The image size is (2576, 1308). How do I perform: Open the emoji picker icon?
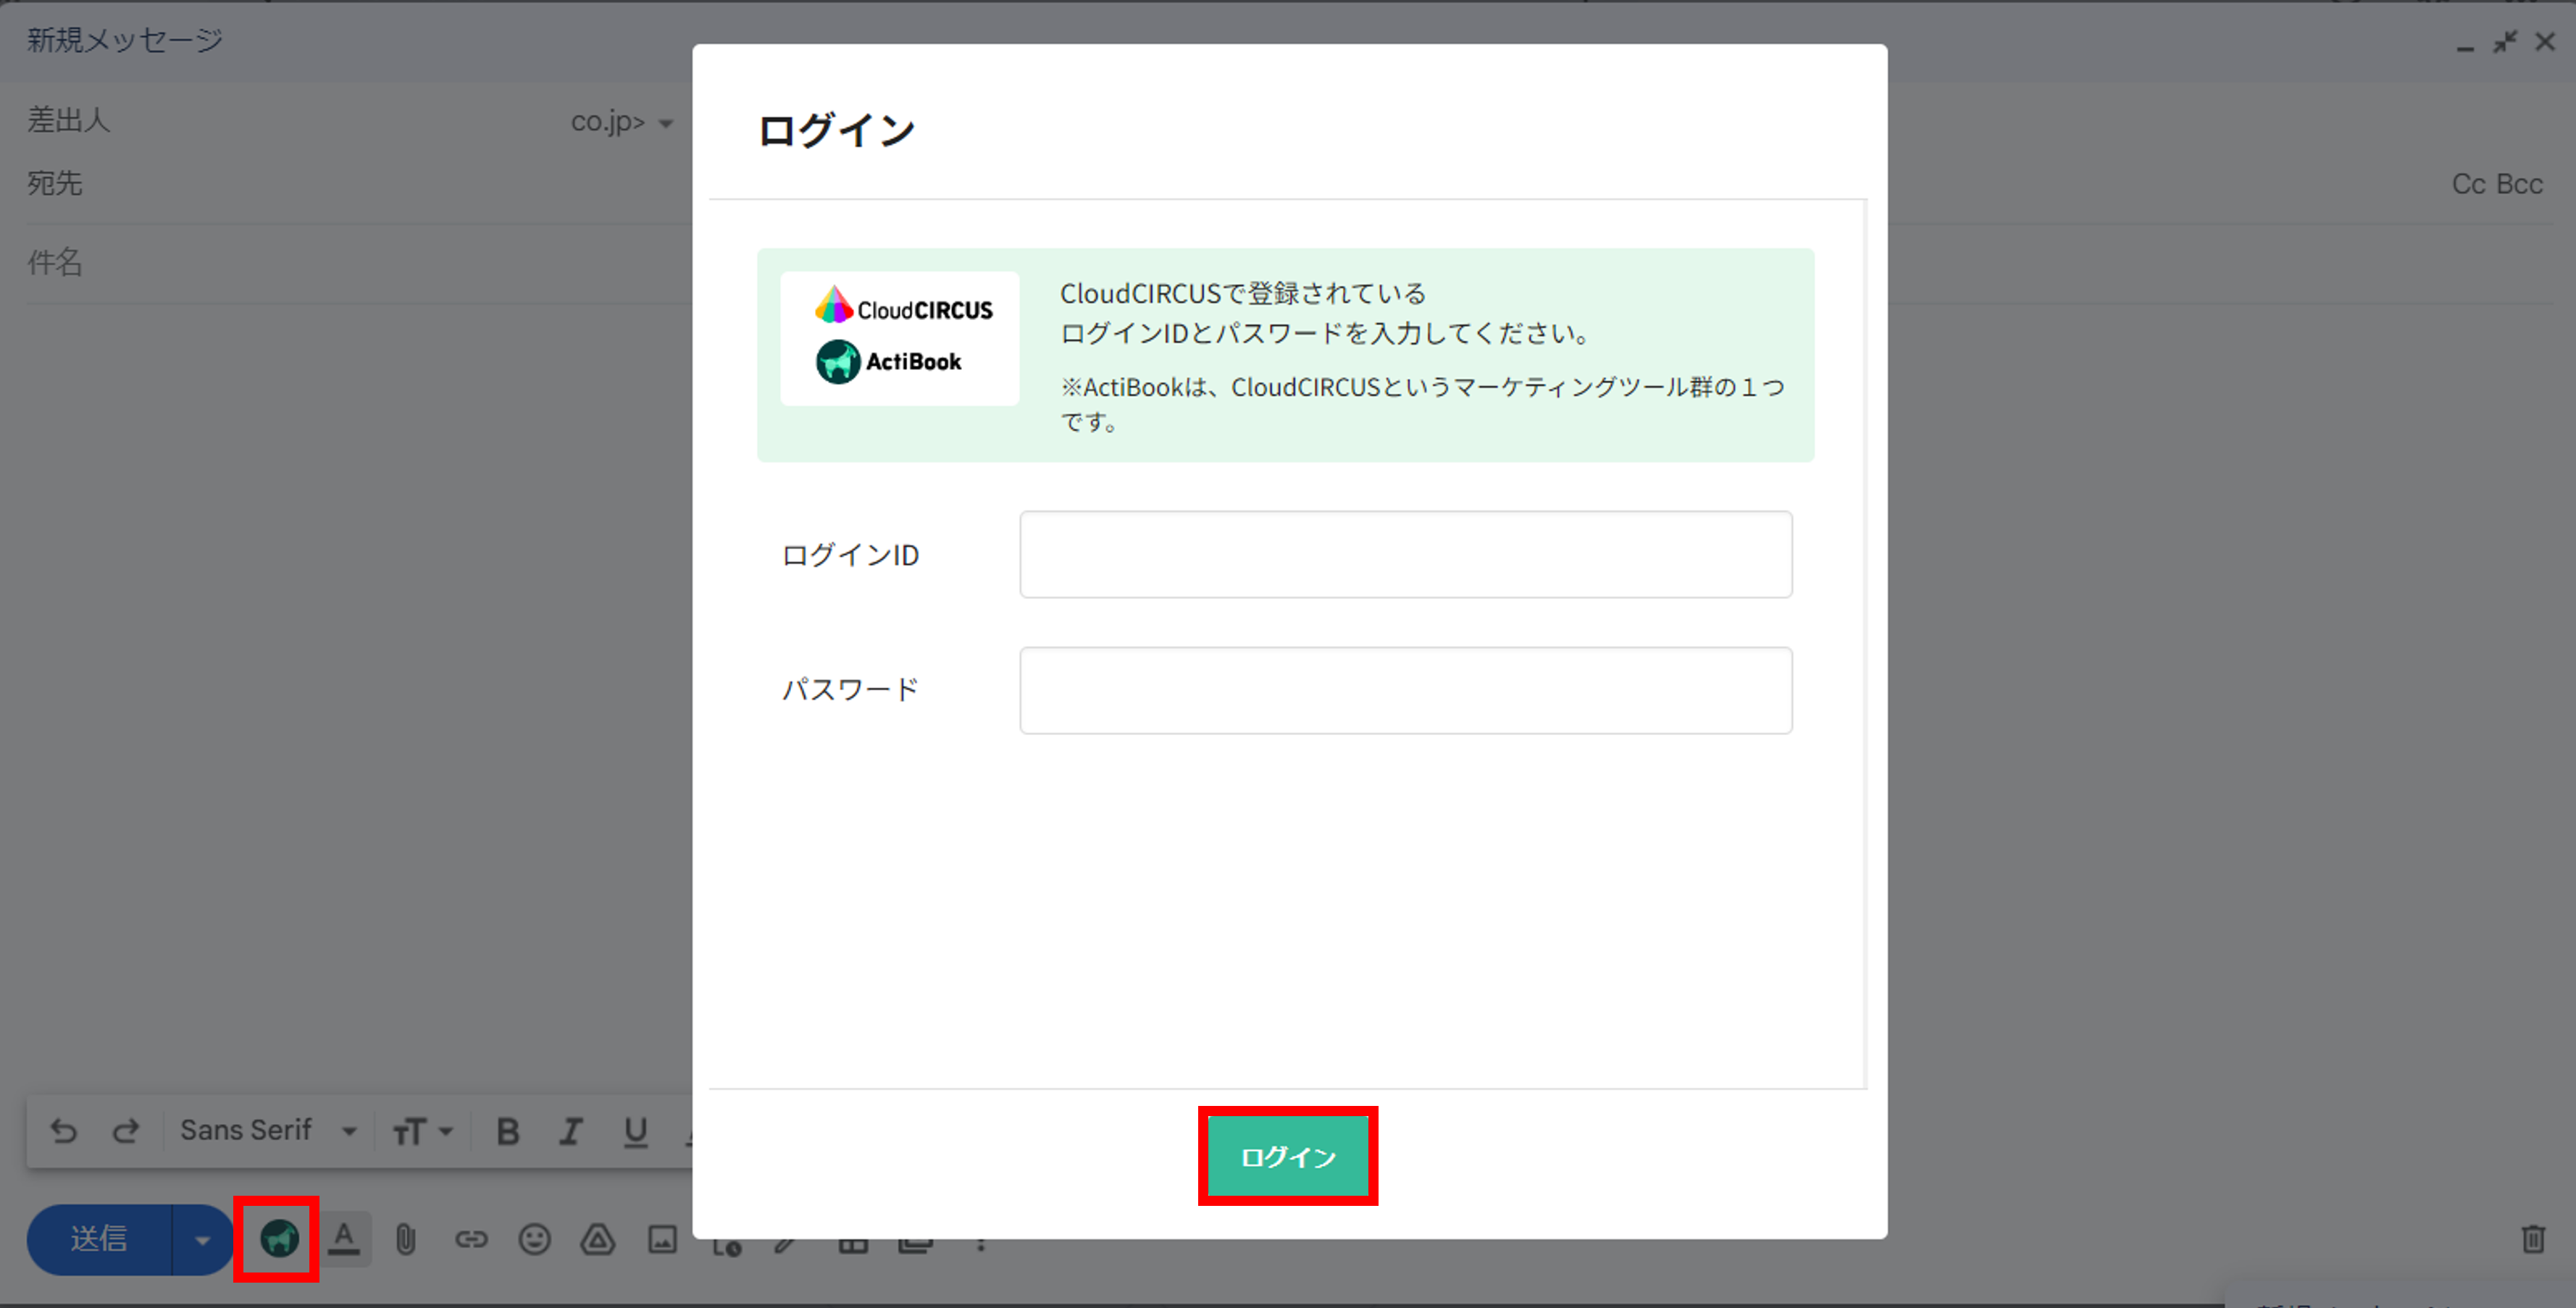(535, 1240)
